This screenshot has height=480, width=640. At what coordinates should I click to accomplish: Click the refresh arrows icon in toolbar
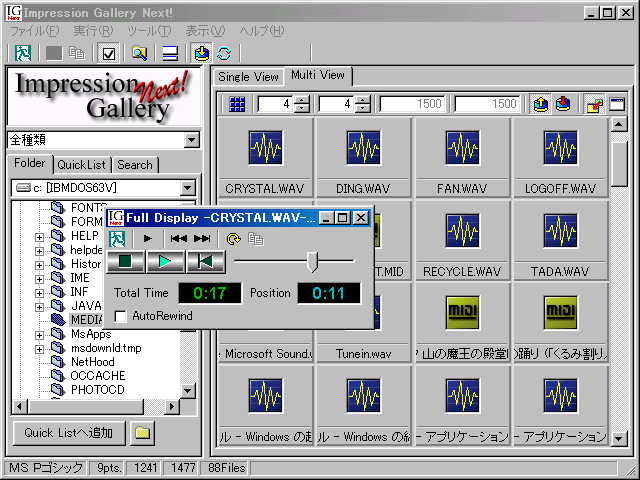tap(224, 53)
